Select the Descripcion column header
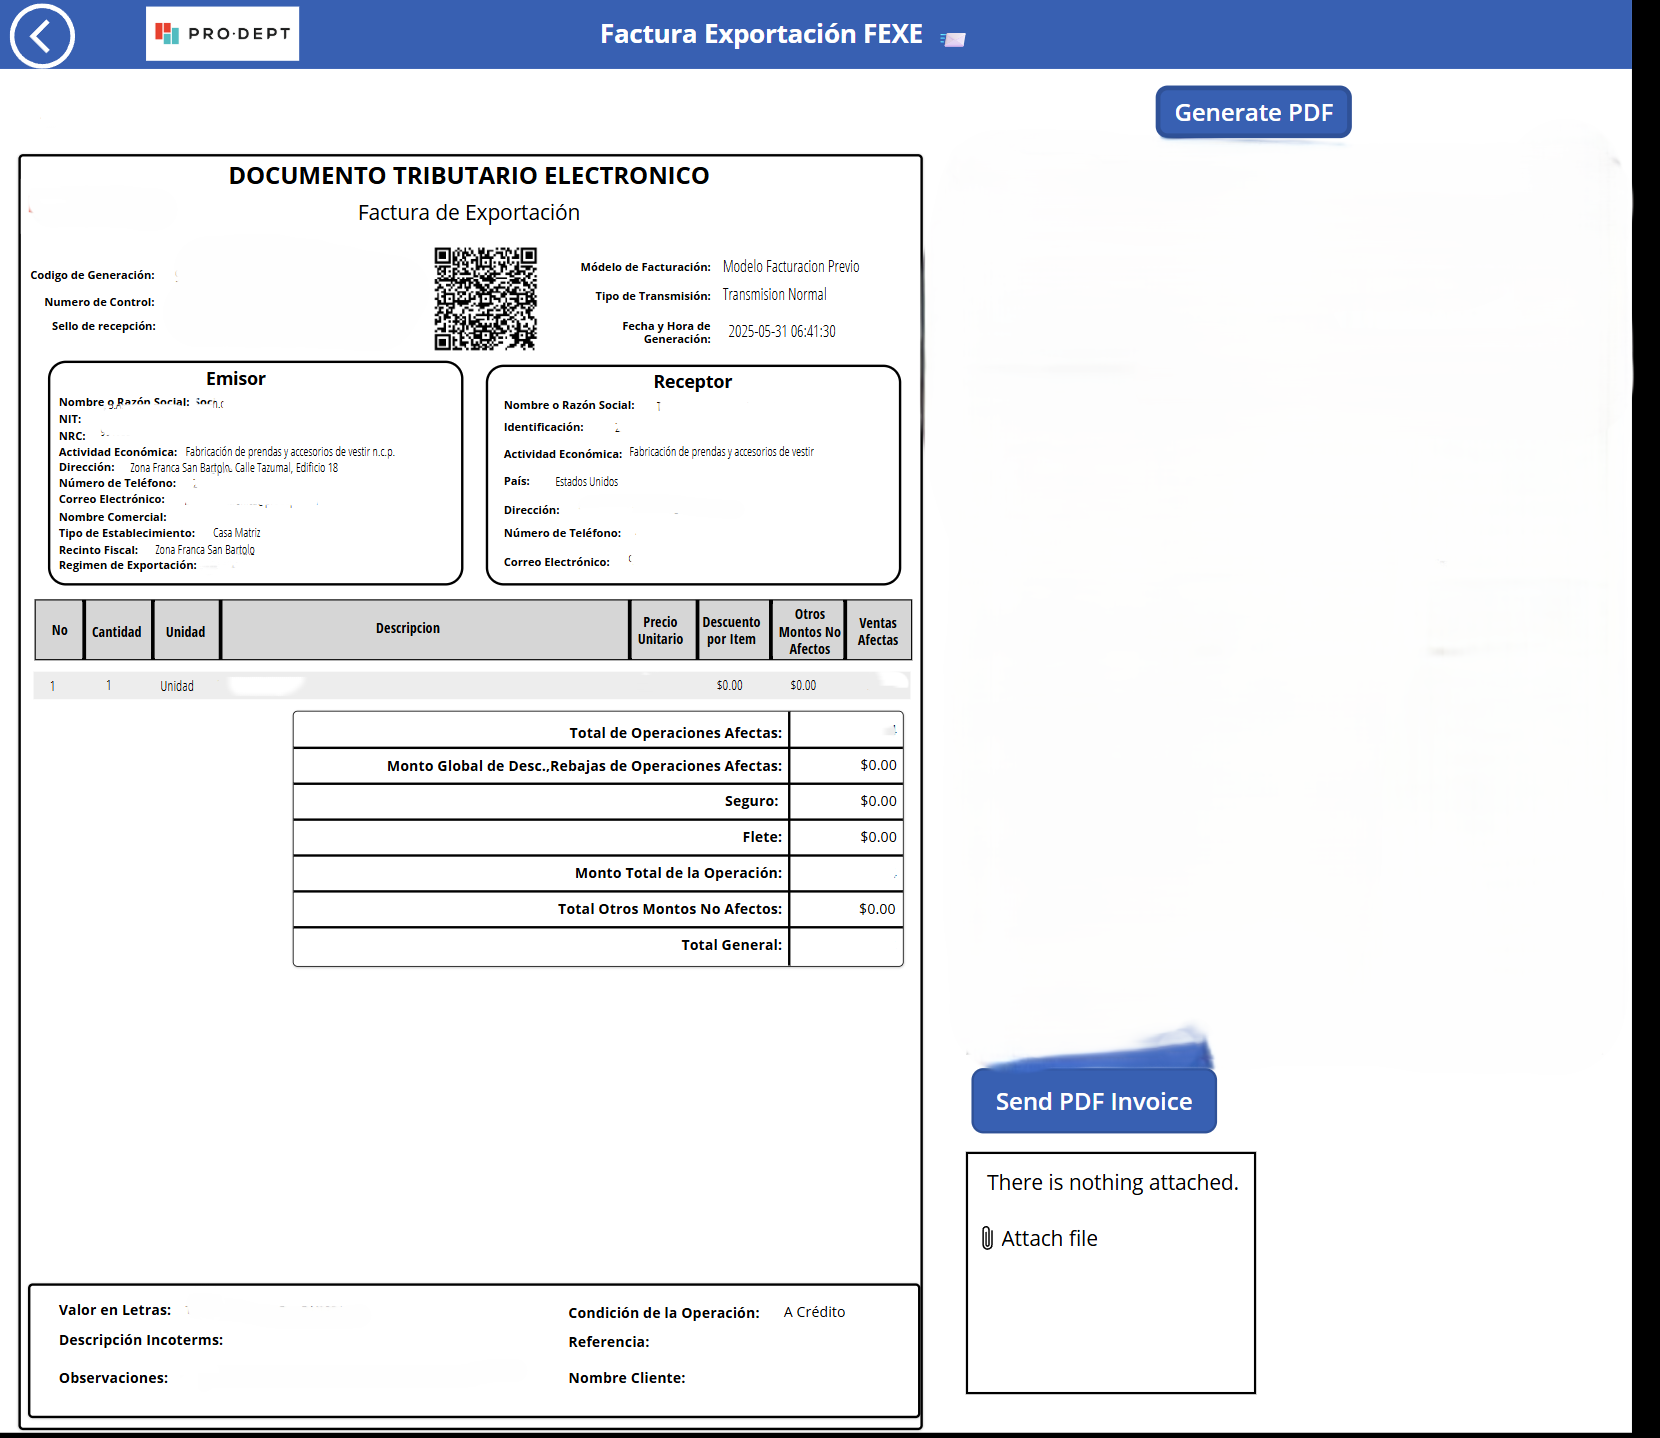This screenshot has width=1660, height=1438. click(x=408, y=629)
